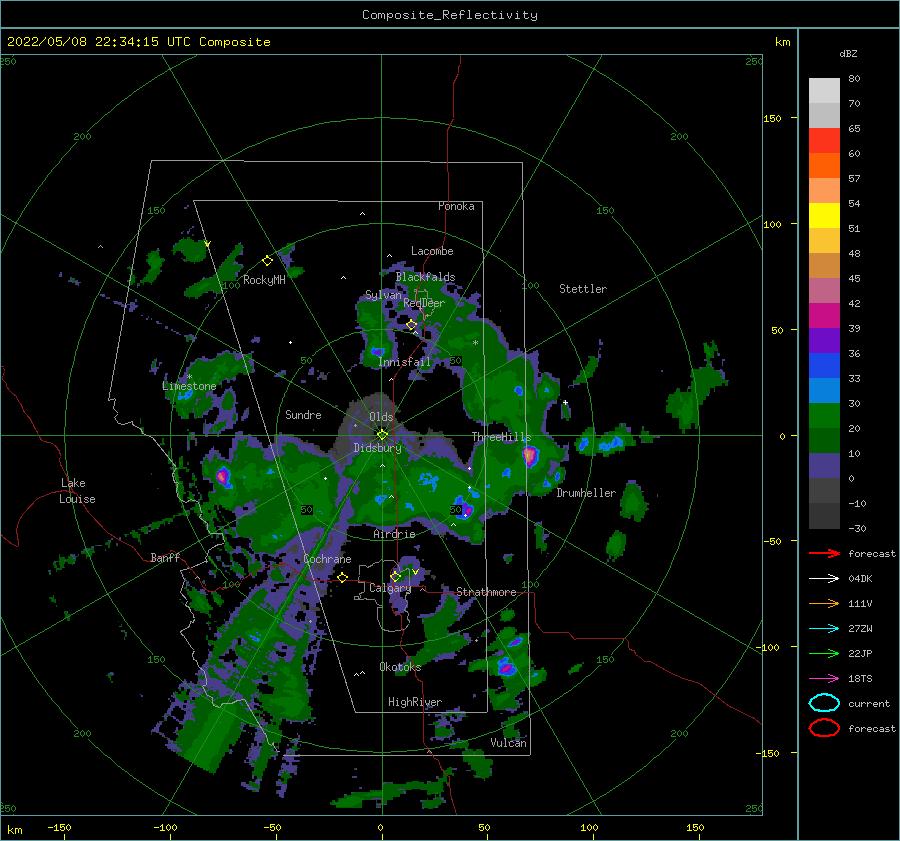Click the 'Innisfail' city label

(404, 362)
